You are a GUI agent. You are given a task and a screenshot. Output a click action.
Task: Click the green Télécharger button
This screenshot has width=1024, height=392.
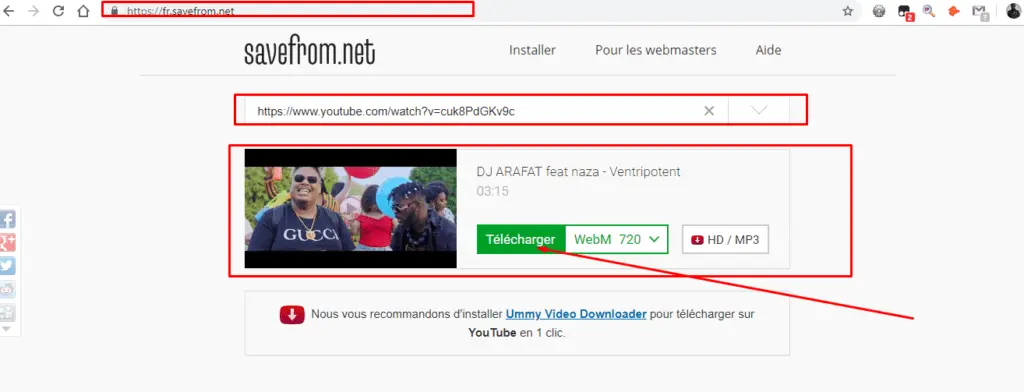tap(520, 240)
